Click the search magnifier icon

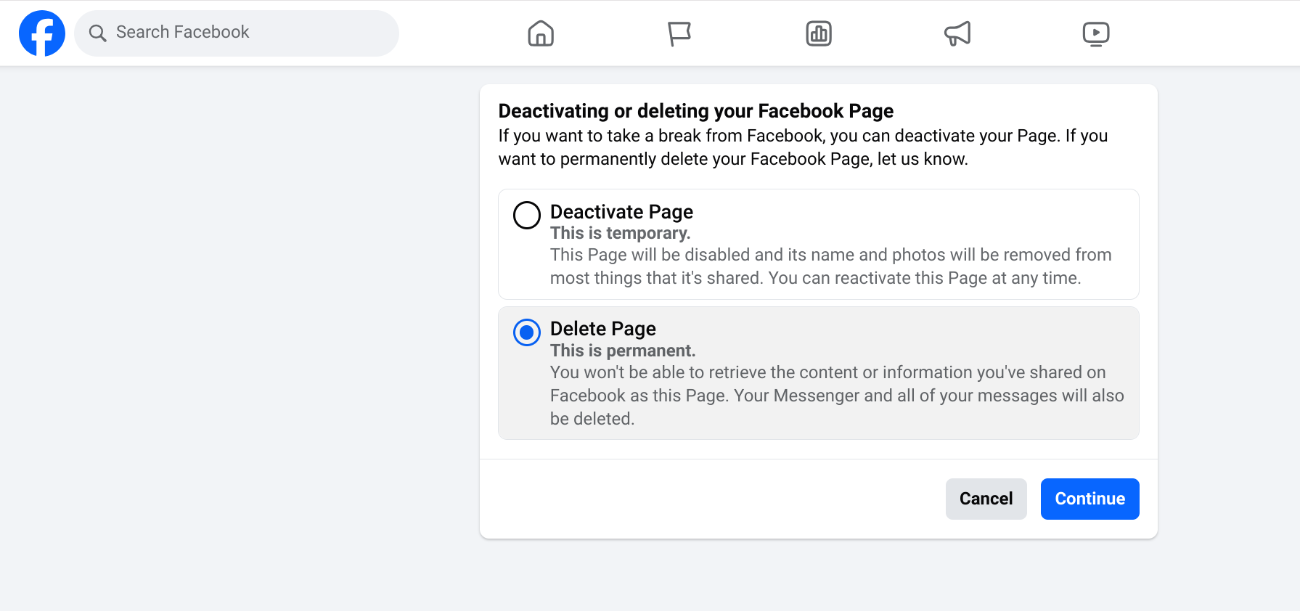pos(97,33)
